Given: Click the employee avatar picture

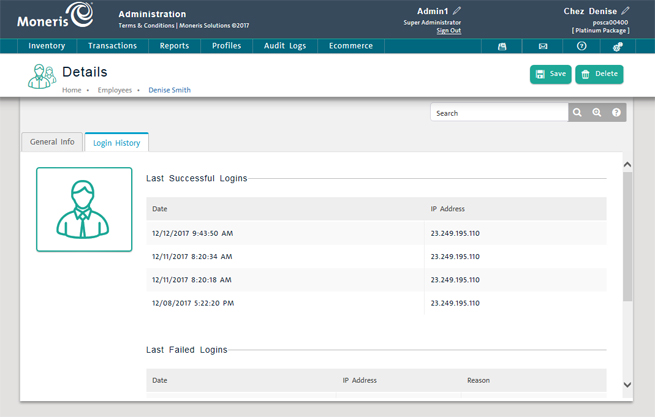Looking at the screenshot, I should (x=84, y=209).
